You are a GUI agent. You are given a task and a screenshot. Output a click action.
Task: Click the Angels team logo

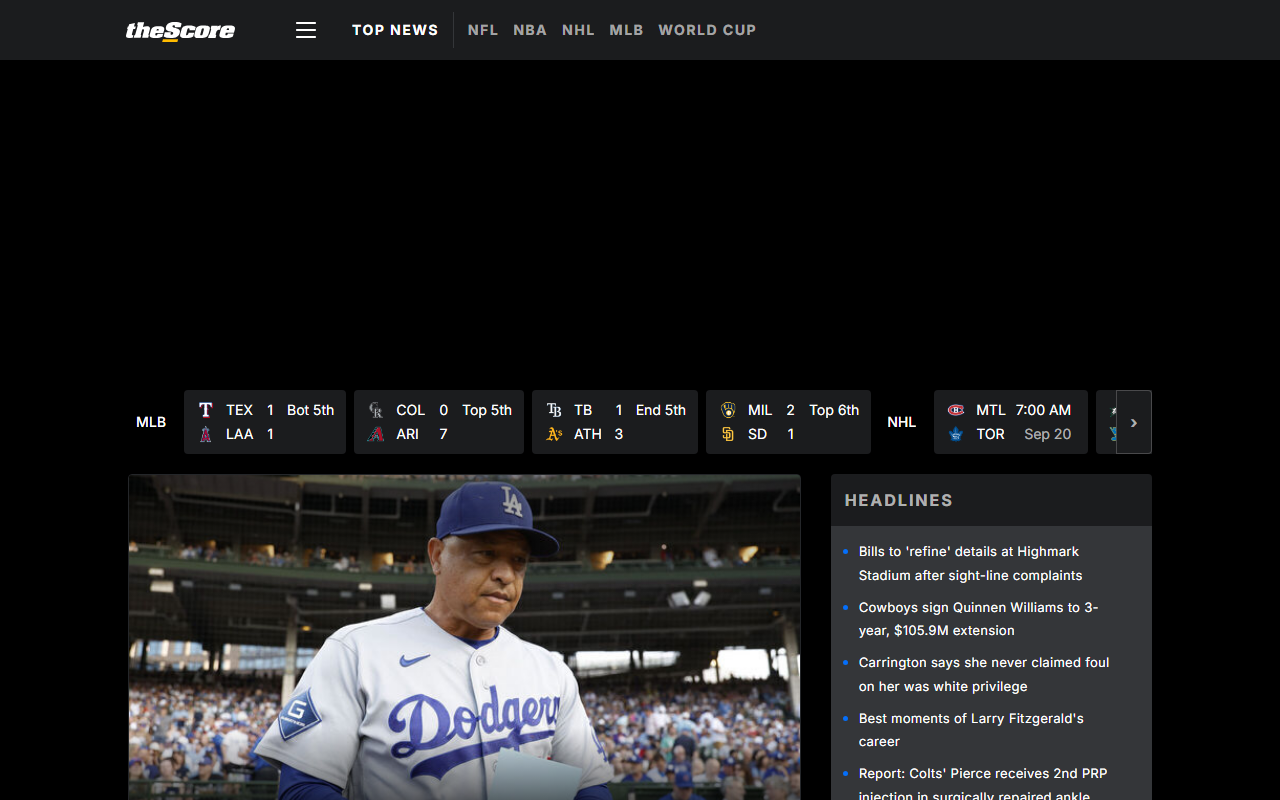coord(206,434)
